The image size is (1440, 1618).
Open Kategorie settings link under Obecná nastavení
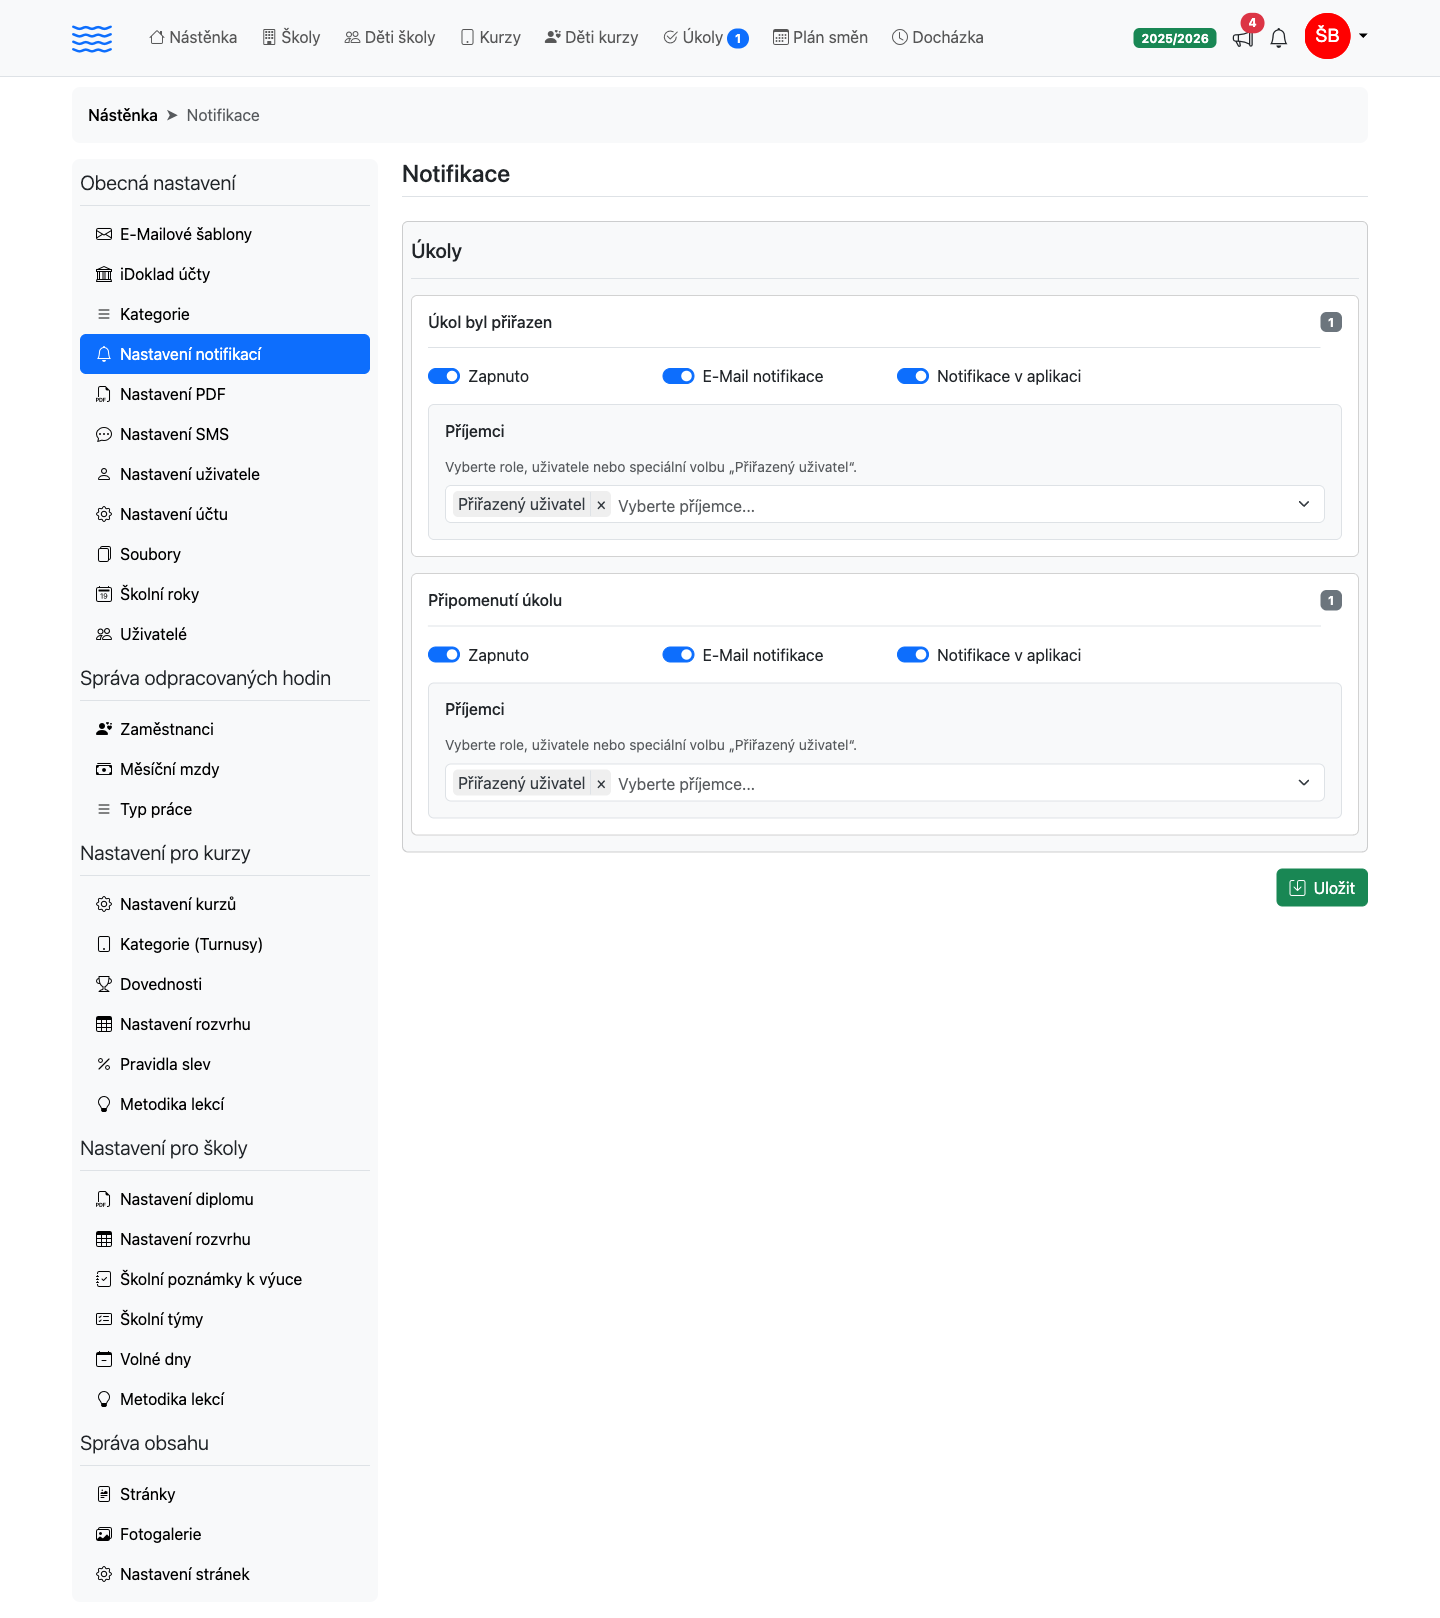click(225, 314)
